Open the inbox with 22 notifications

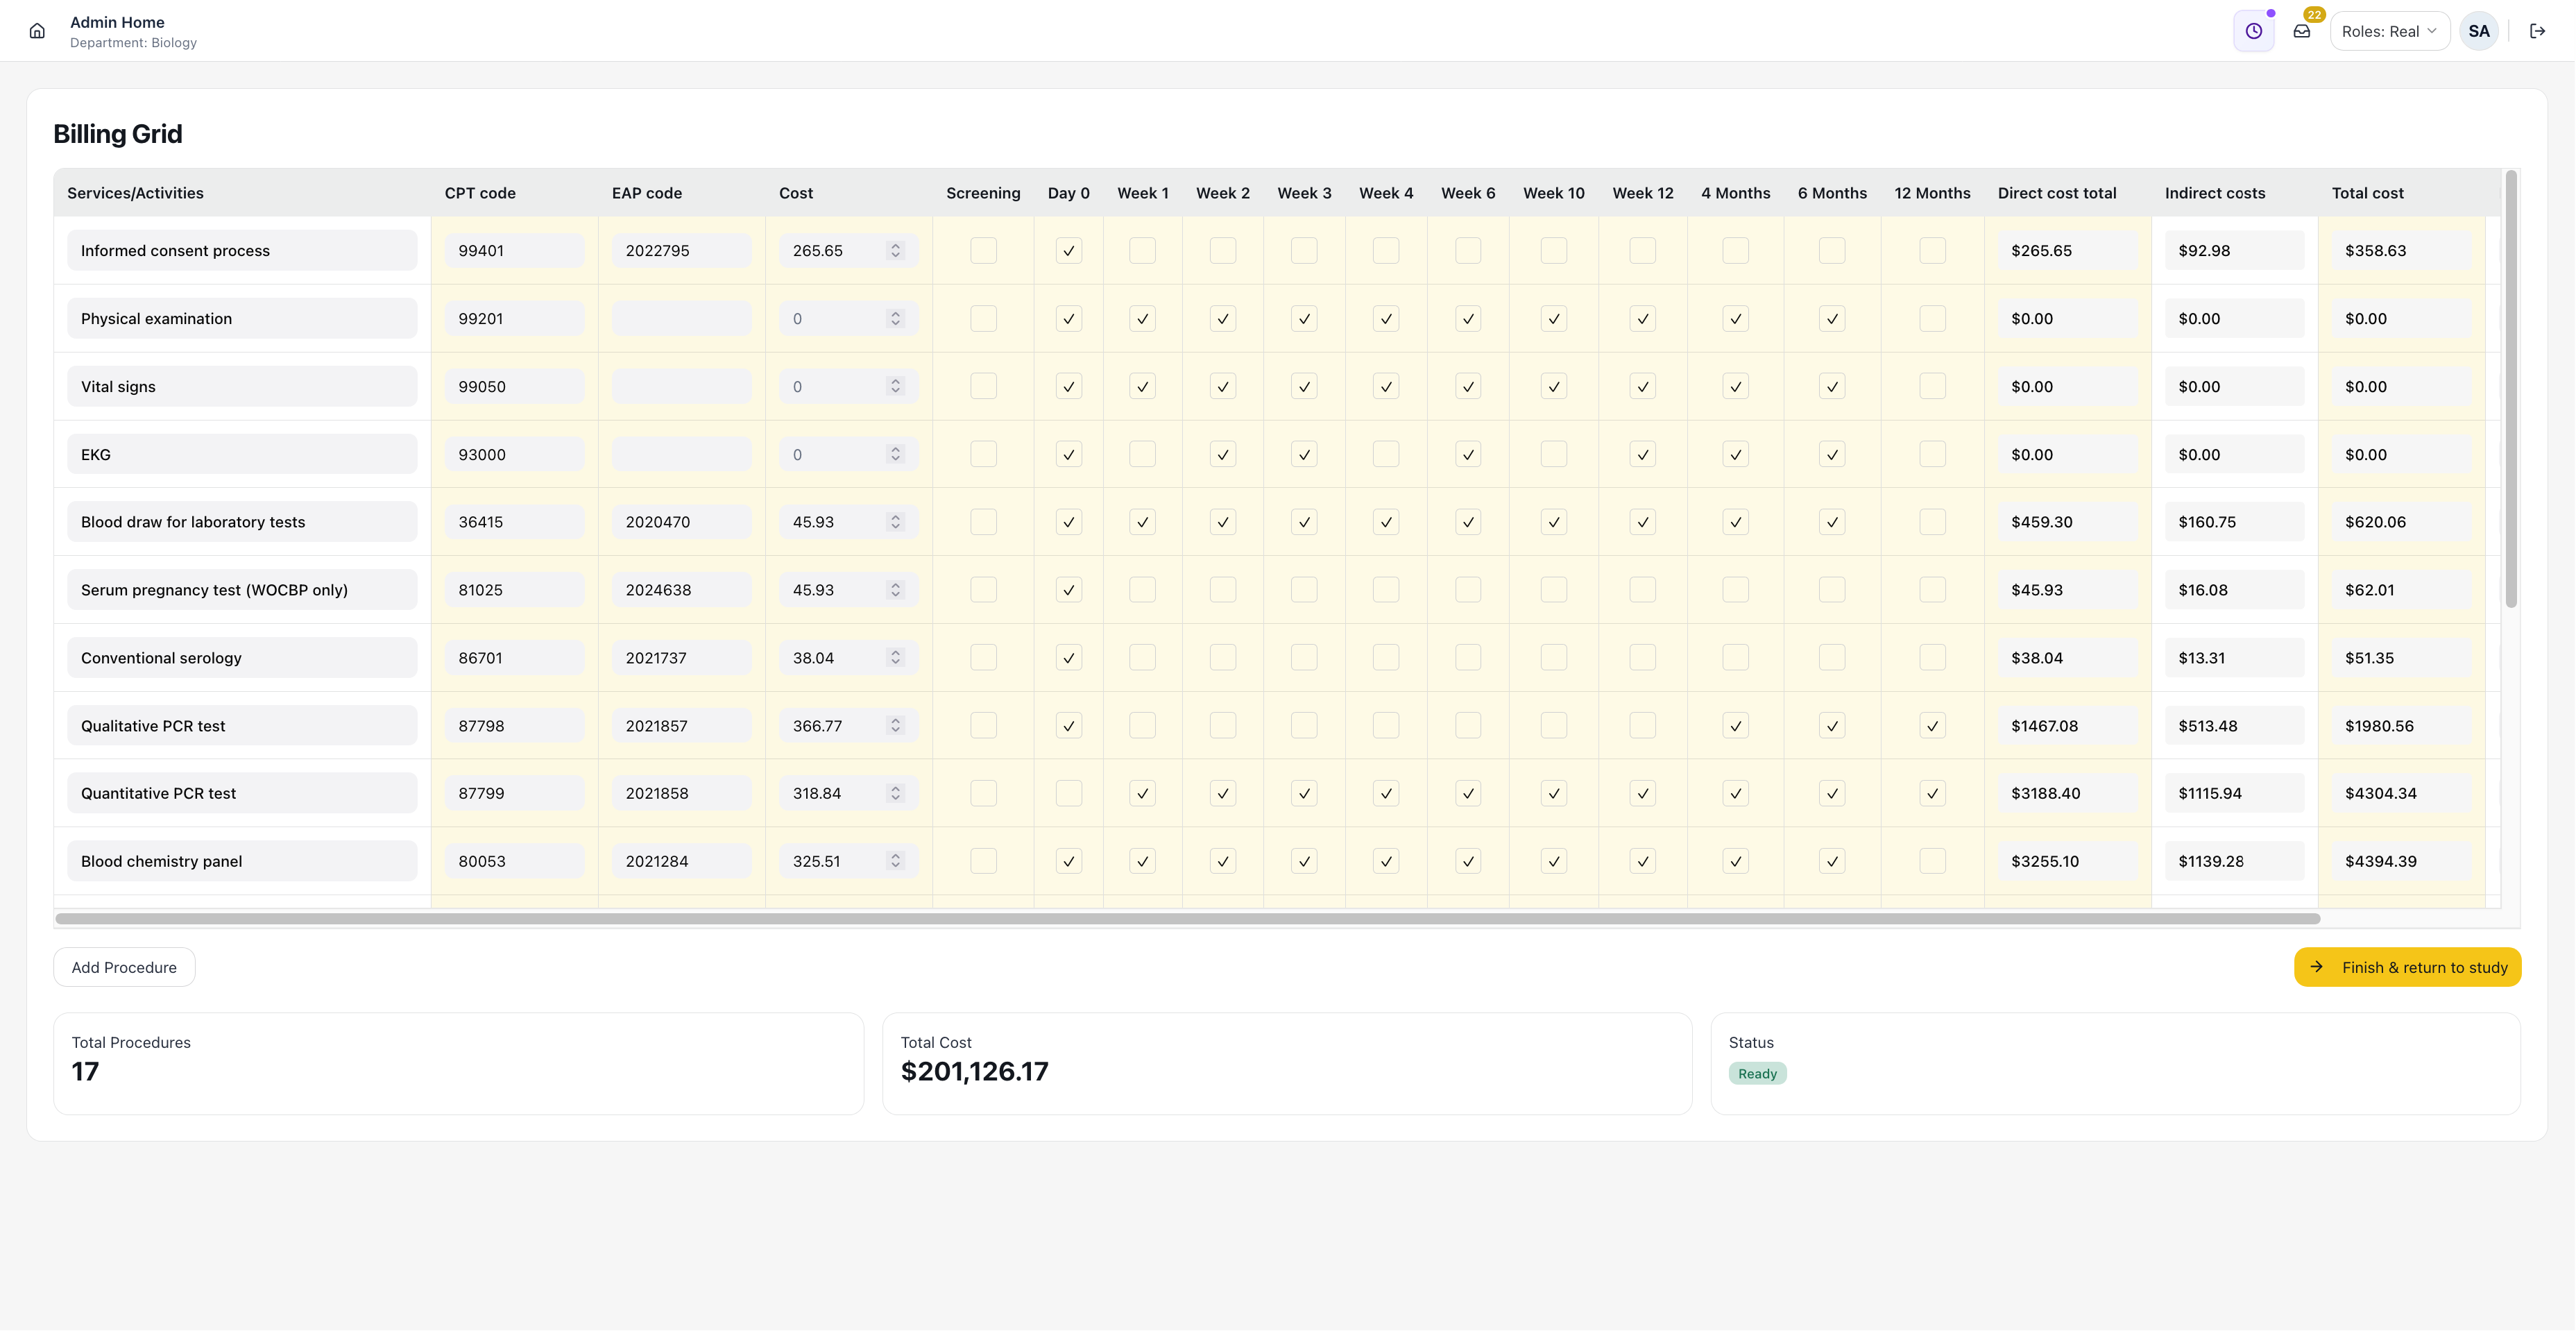coord(2302,31)
